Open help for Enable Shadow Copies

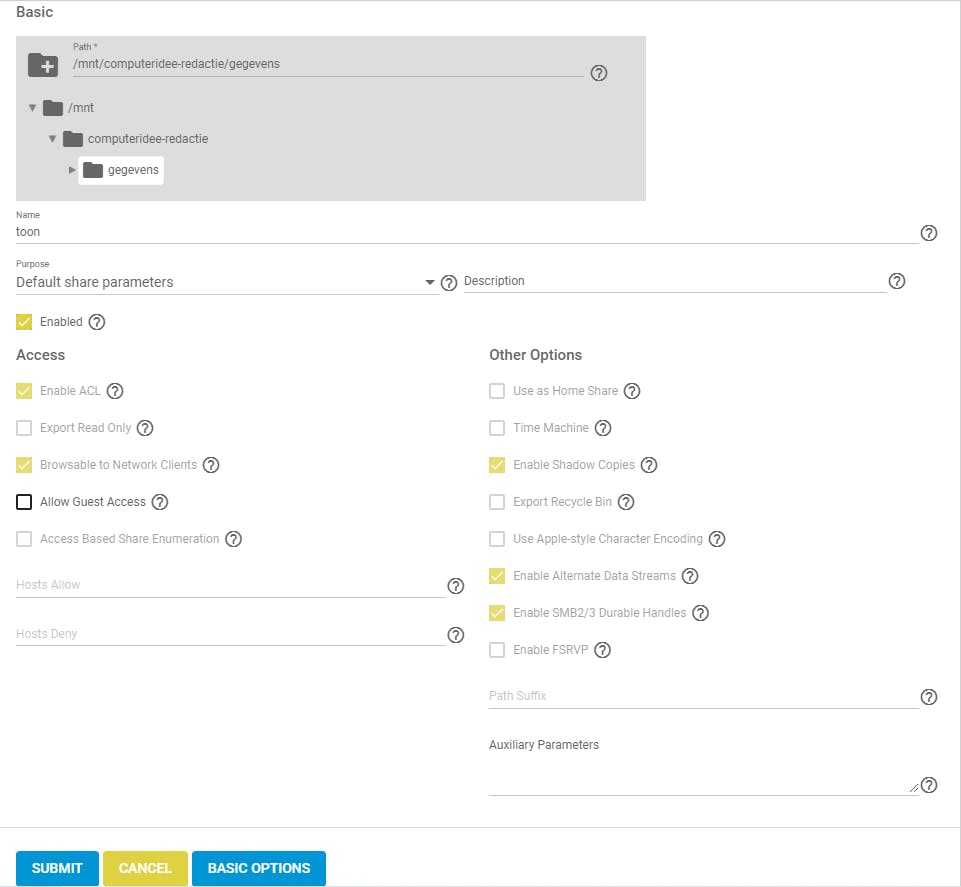(x=649, y=465)
